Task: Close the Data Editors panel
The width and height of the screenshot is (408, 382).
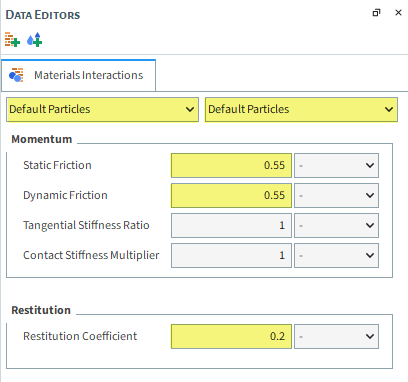Action: coord(398,13)
